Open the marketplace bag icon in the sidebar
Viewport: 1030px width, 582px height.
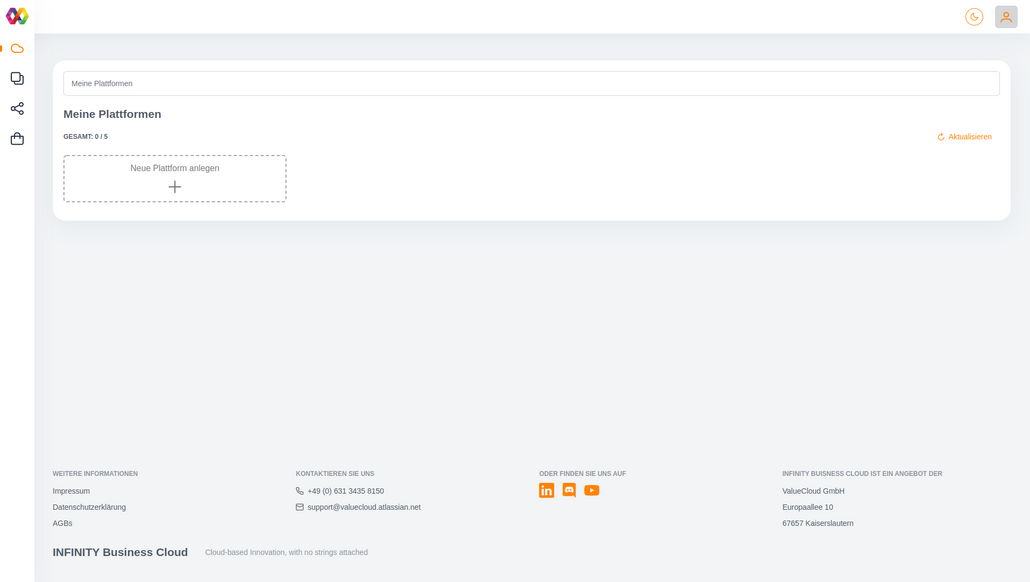coord(16,138)
